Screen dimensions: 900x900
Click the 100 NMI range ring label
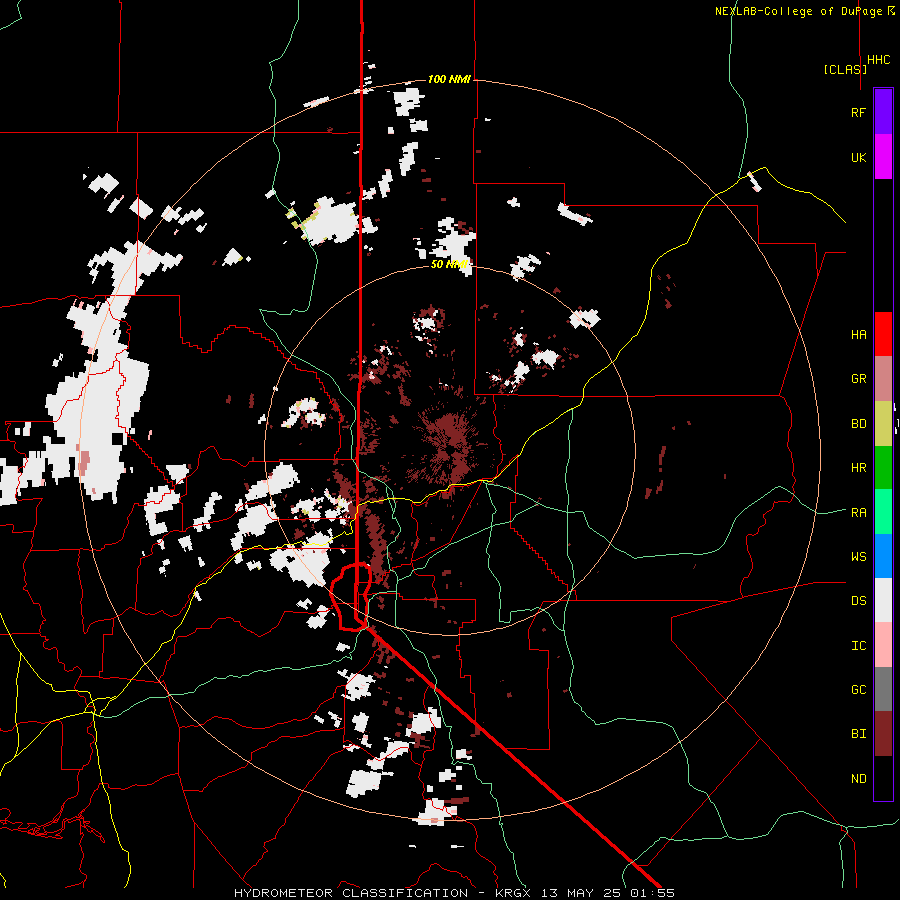(x=449, y=79)
